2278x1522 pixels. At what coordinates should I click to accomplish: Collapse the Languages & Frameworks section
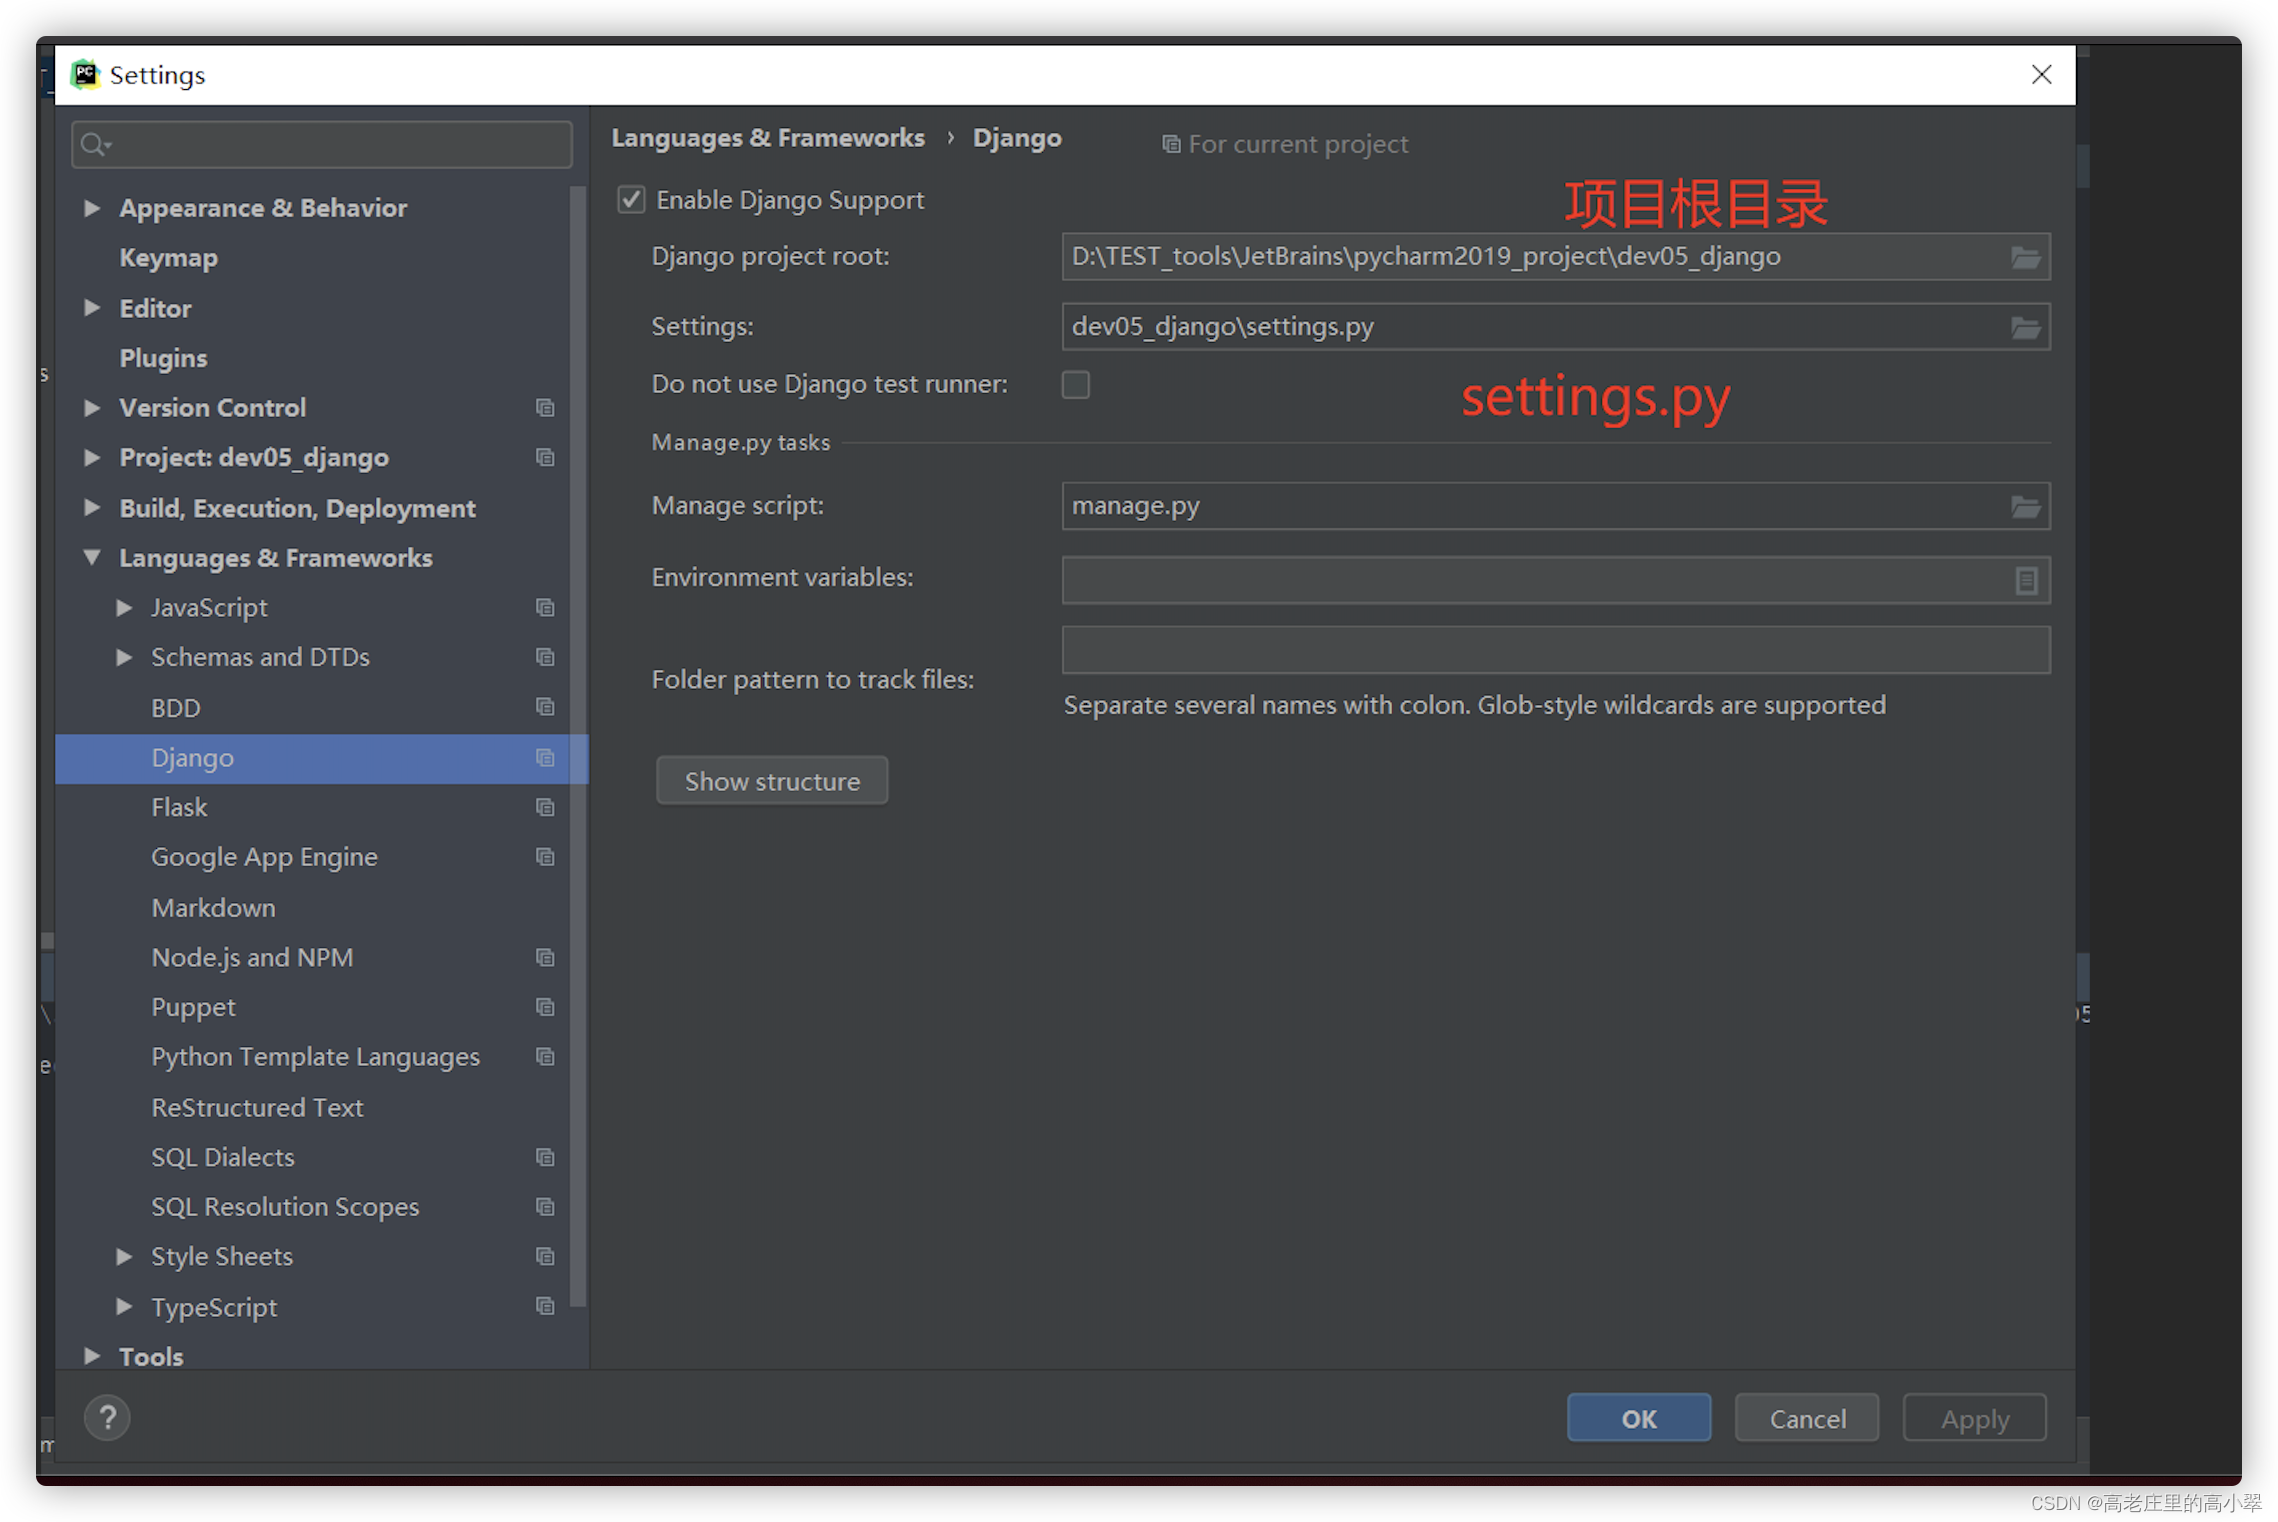point(92,558)
